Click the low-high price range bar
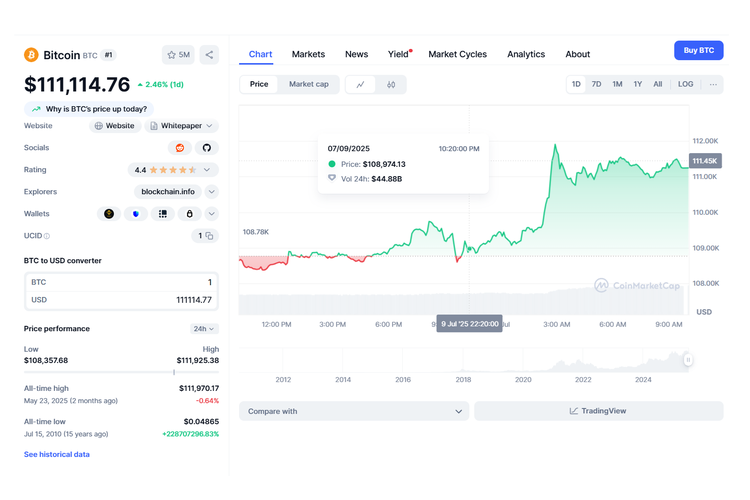Viewport: 750px width, 500px height. (x=121, y=372)
